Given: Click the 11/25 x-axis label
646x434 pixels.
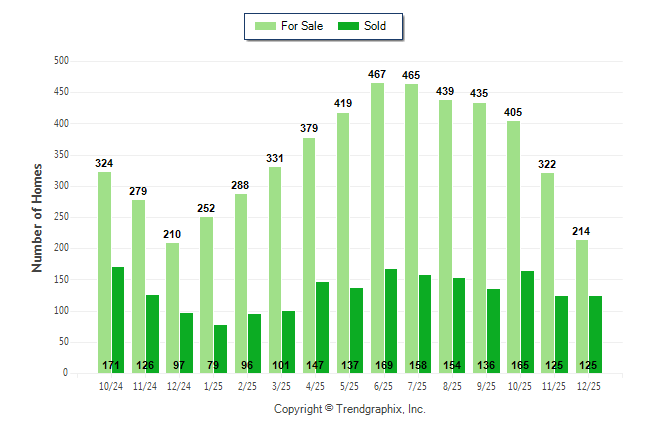Looking at the screenshot, I should [x=554, y=385].
